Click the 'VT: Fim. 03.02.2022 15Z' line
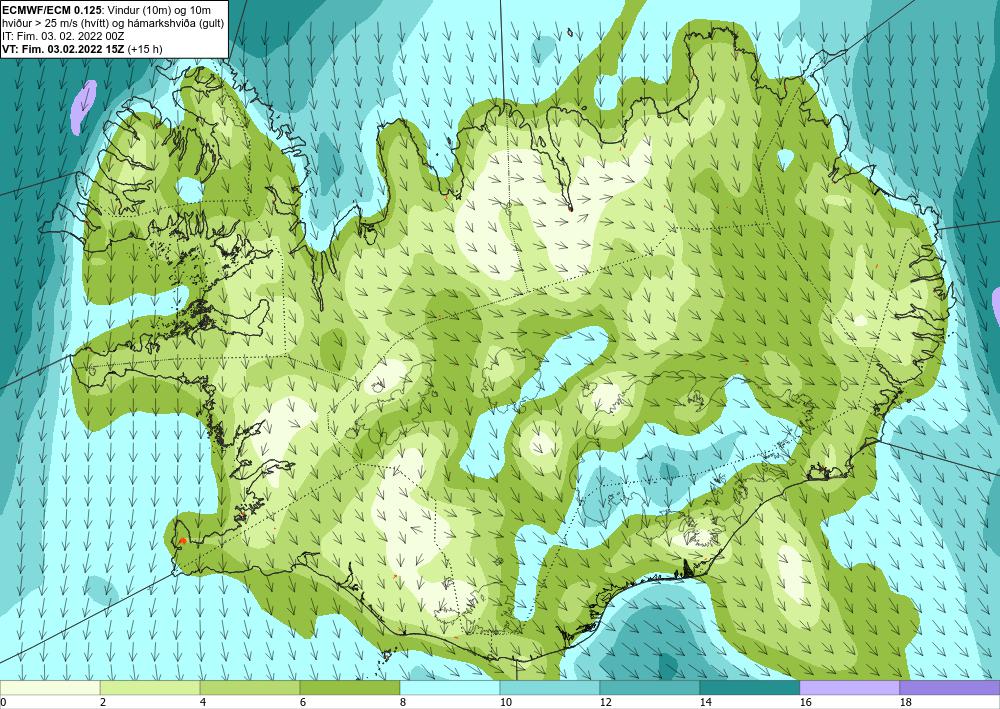 (x=64, y=49)
